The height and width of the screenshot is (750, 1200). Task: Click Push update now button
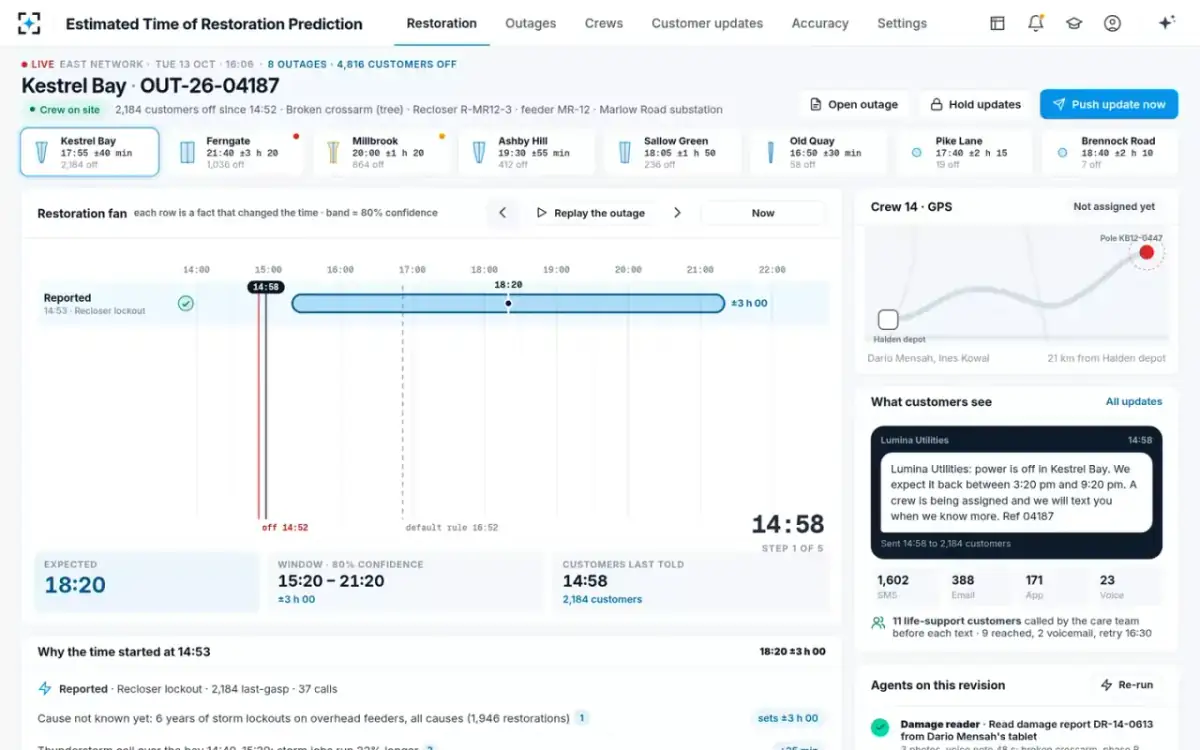coord(1109,104)
